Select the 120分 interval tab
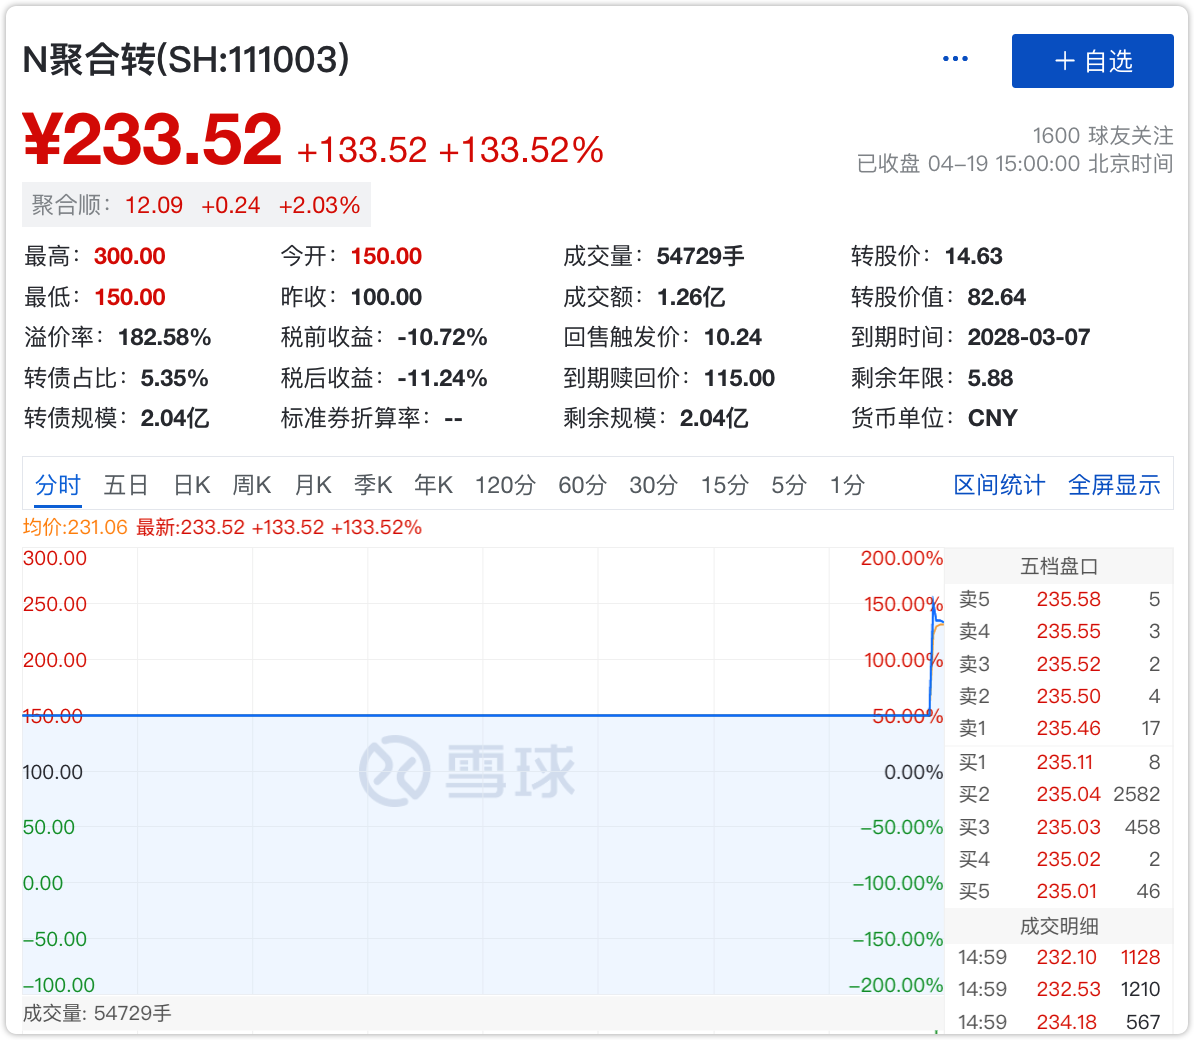1194x1040 pixels. pos(505,486)
